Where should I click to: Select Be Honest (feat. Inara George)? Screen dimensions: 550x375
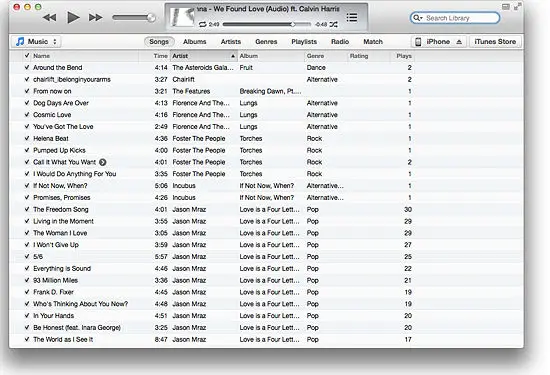click(77, 328)
